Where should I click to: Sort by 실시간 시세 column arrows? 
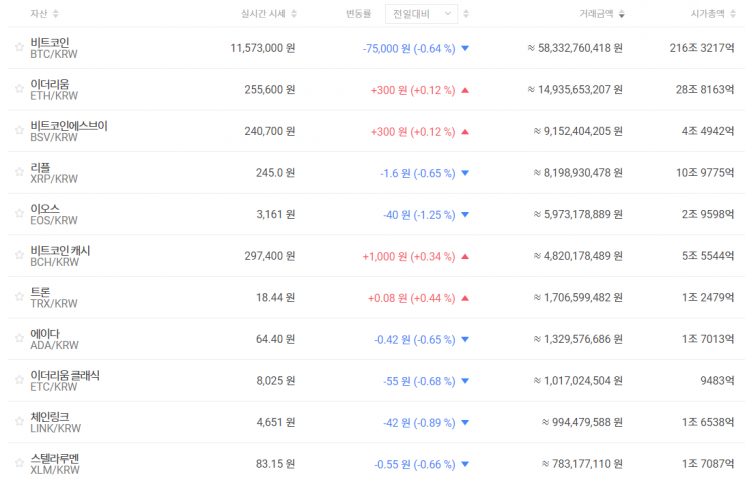[294, 14]
